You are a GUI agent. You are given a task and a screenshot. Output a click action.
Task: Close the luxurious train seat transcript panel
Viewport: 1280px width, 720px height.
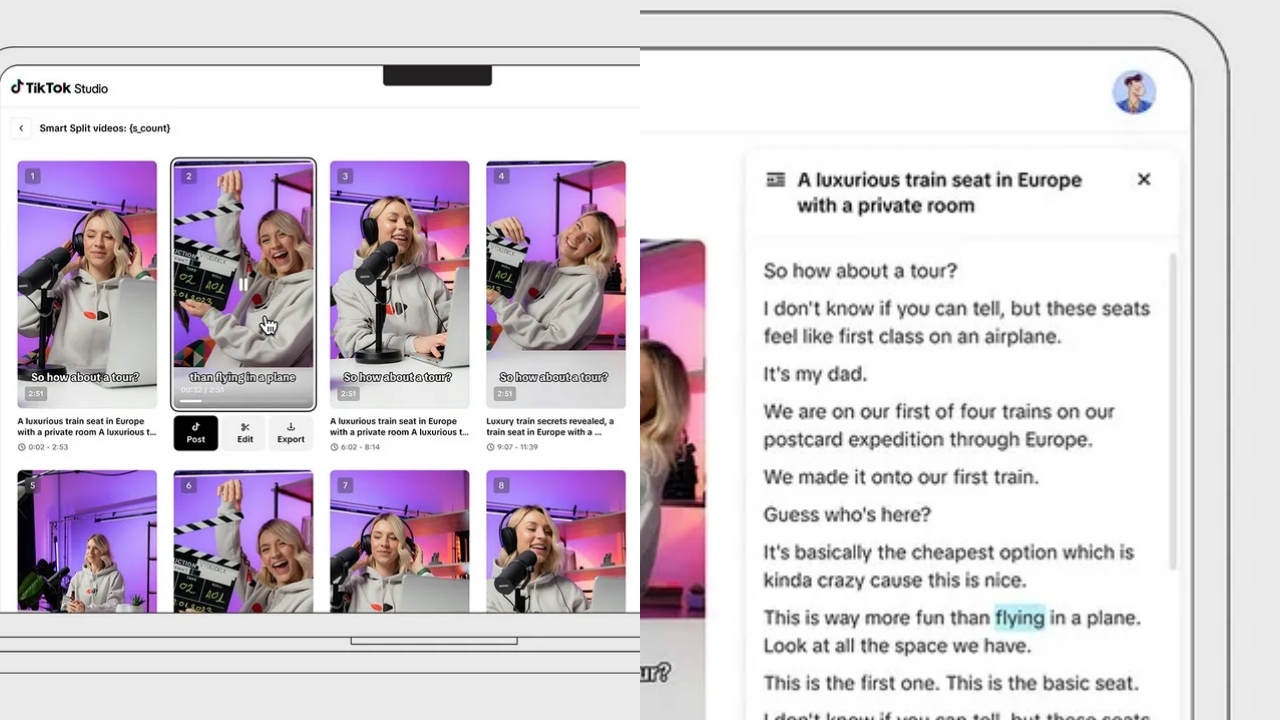tap(1143, 179)
